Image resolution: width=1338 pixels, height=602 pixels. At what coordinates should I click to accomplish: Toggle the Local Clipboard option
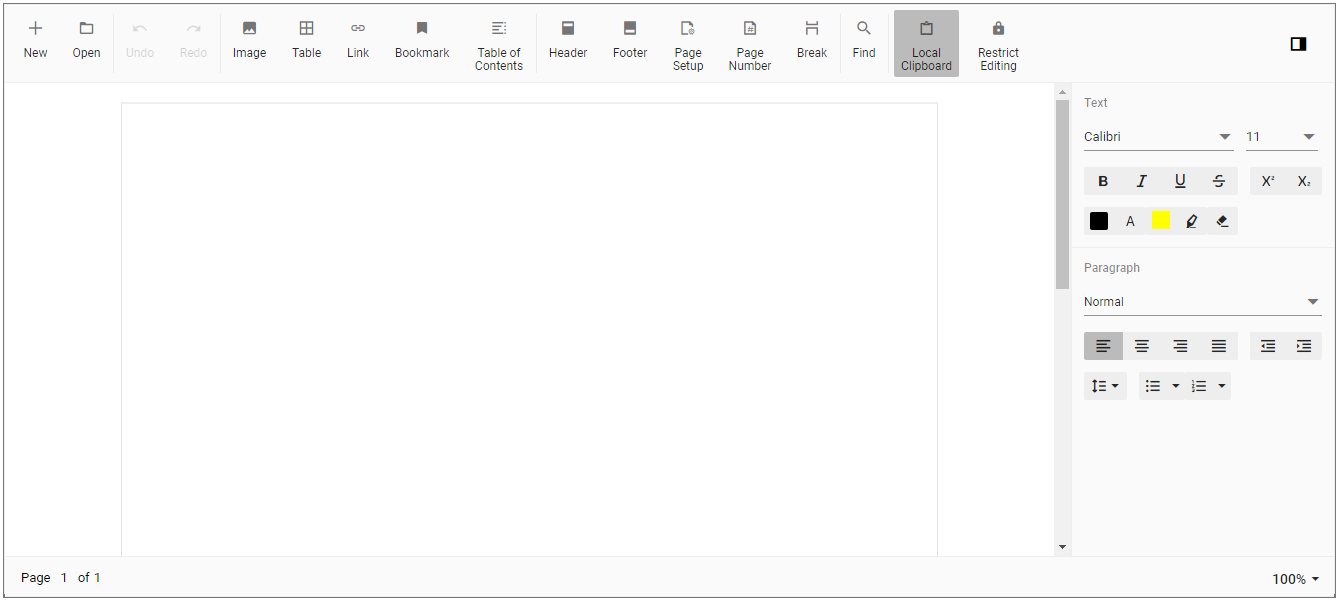926,43
